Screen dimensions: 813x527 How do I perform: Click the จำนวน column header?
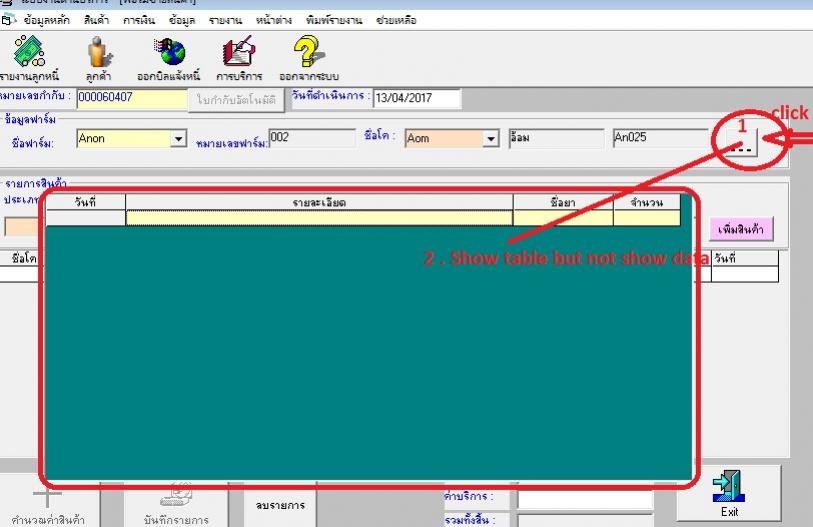[x=647, y=202]
